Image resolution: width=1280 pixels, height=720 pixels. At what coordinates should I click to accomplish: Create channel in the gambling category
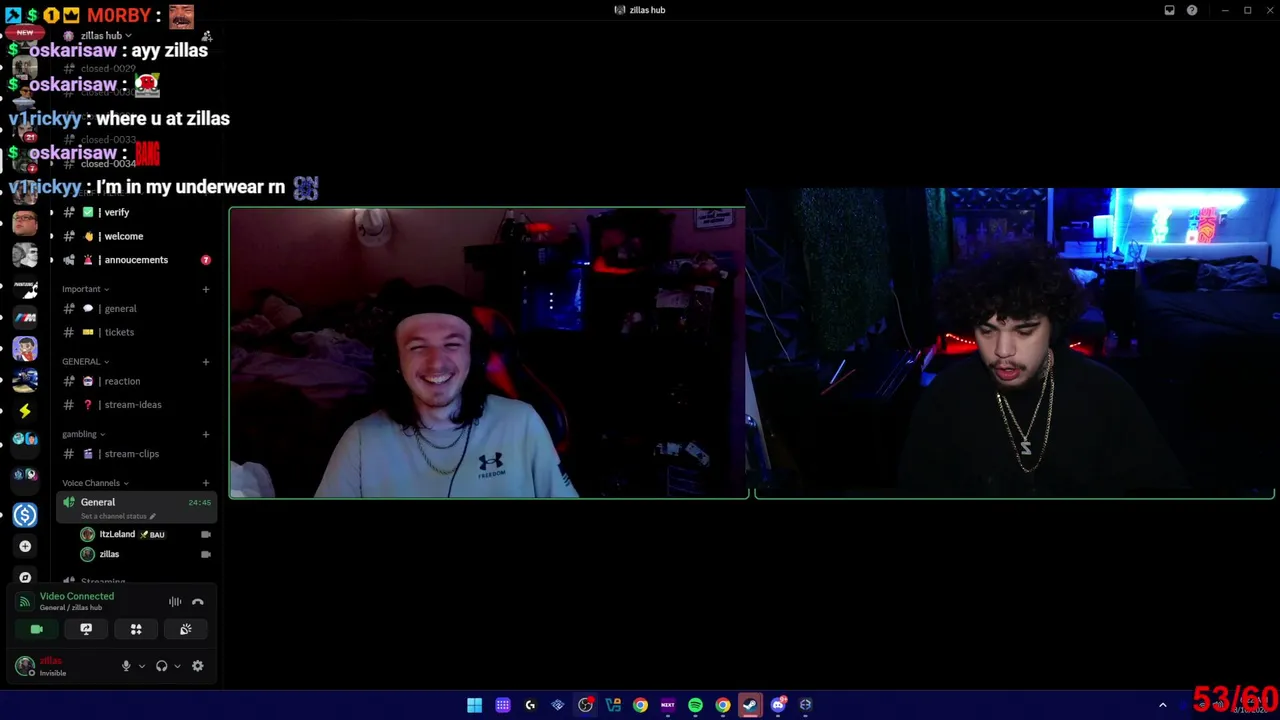(206, 434)
